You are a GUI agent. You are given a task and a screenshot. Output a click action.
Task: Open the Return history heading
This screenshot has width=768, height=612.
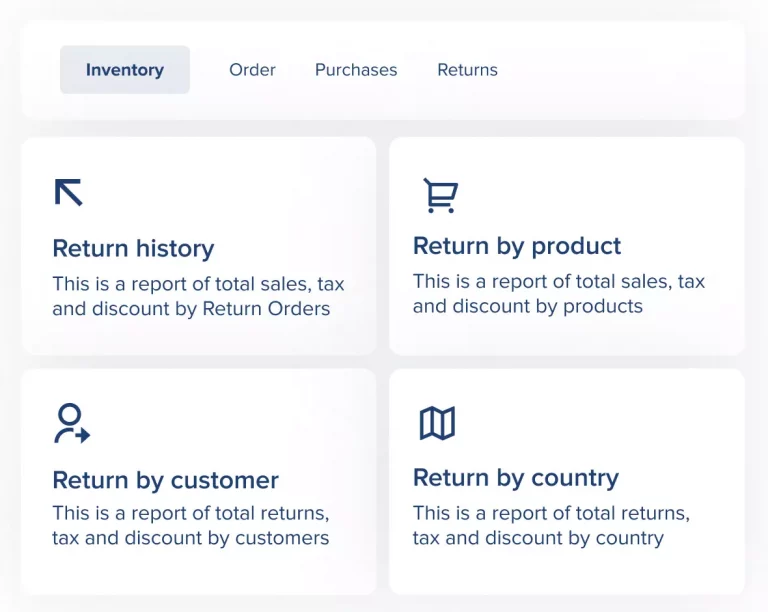[133, 248]
